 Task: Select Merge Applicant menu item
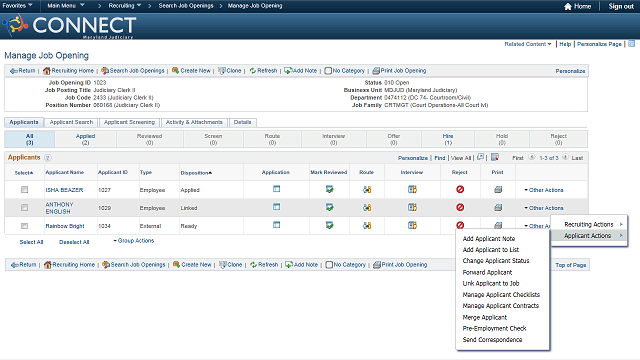point(484,317)
